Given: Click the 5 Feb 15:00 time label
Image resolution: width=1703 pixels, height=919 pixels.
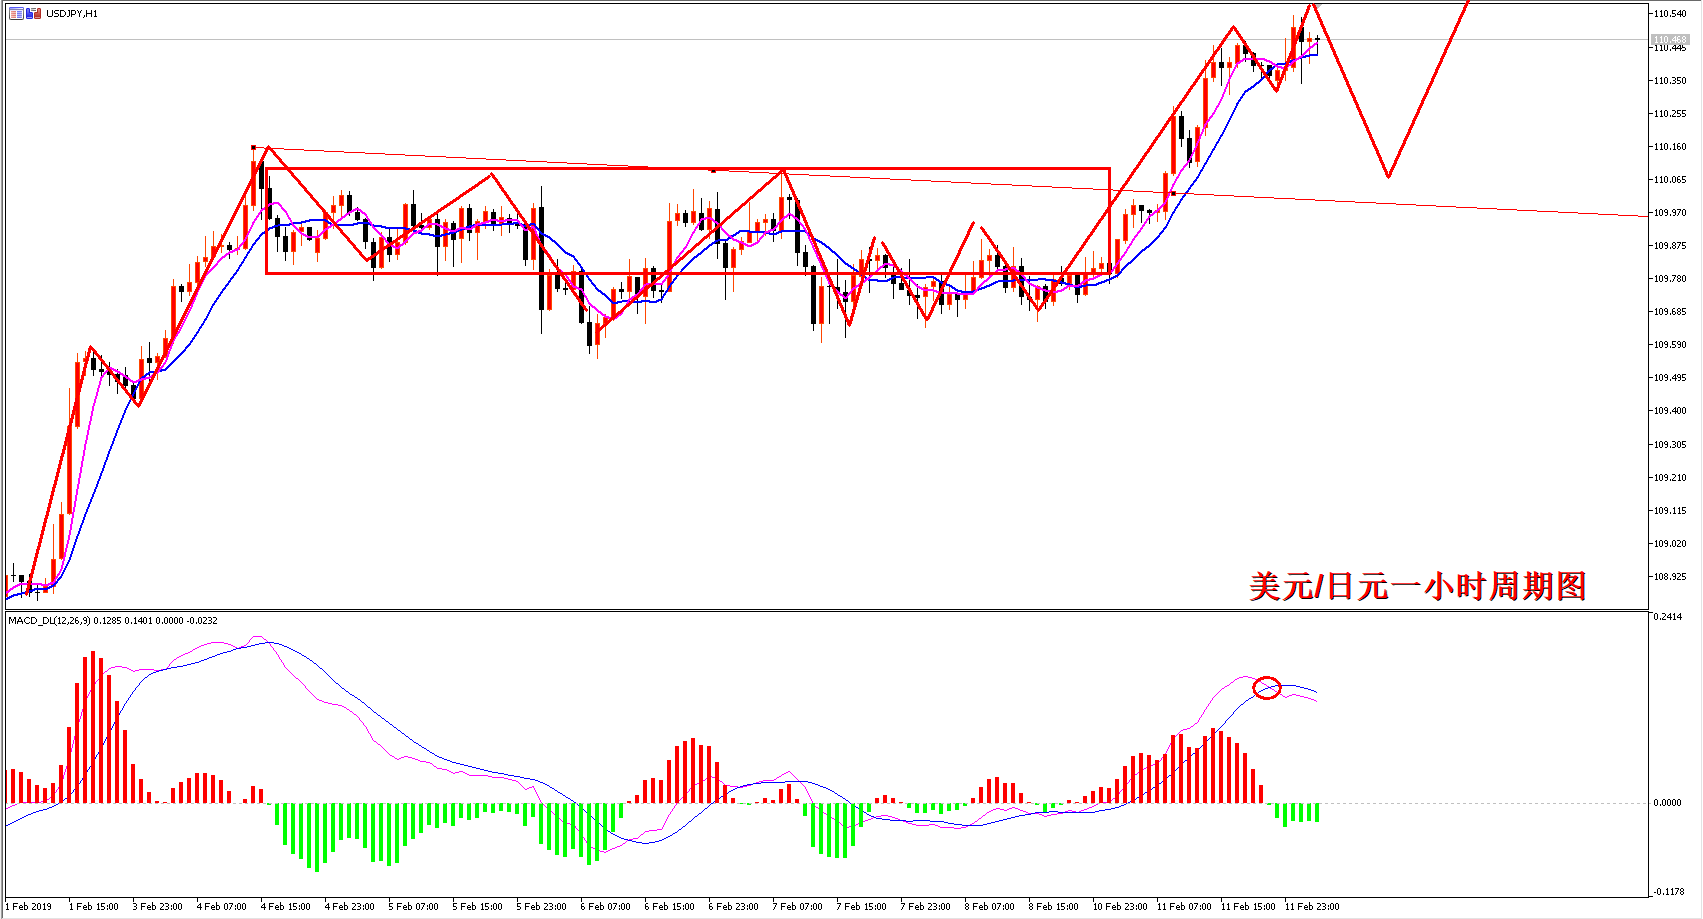Looking at the screenshot, I should (478, 907).
